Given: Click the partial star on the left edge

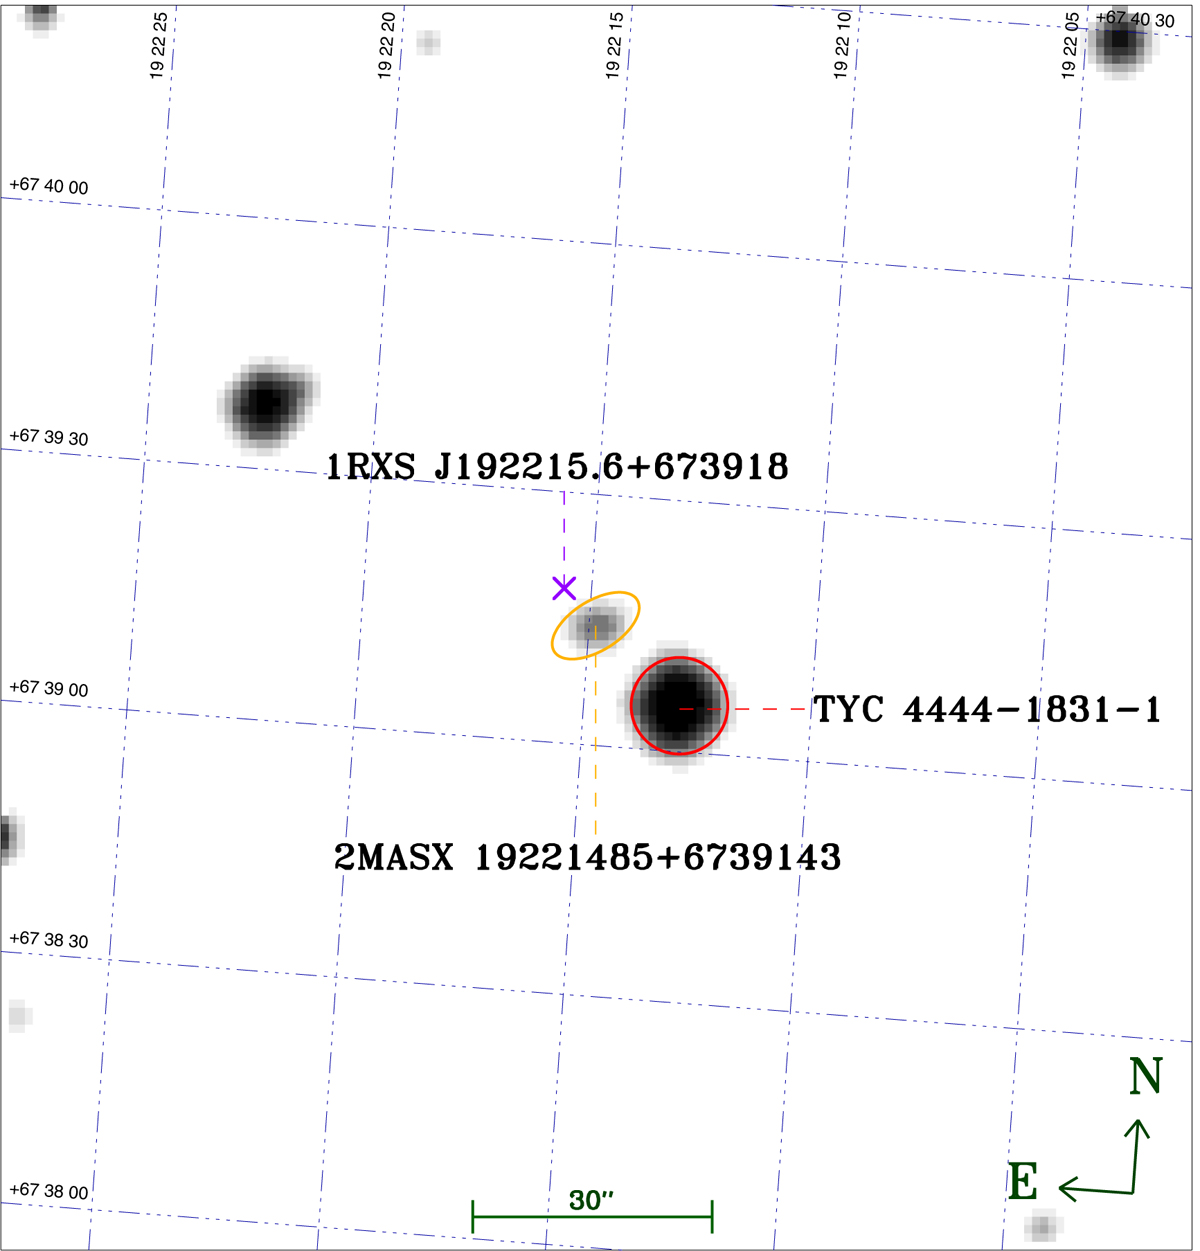Looking at the screenshot, I should point(8,836).
